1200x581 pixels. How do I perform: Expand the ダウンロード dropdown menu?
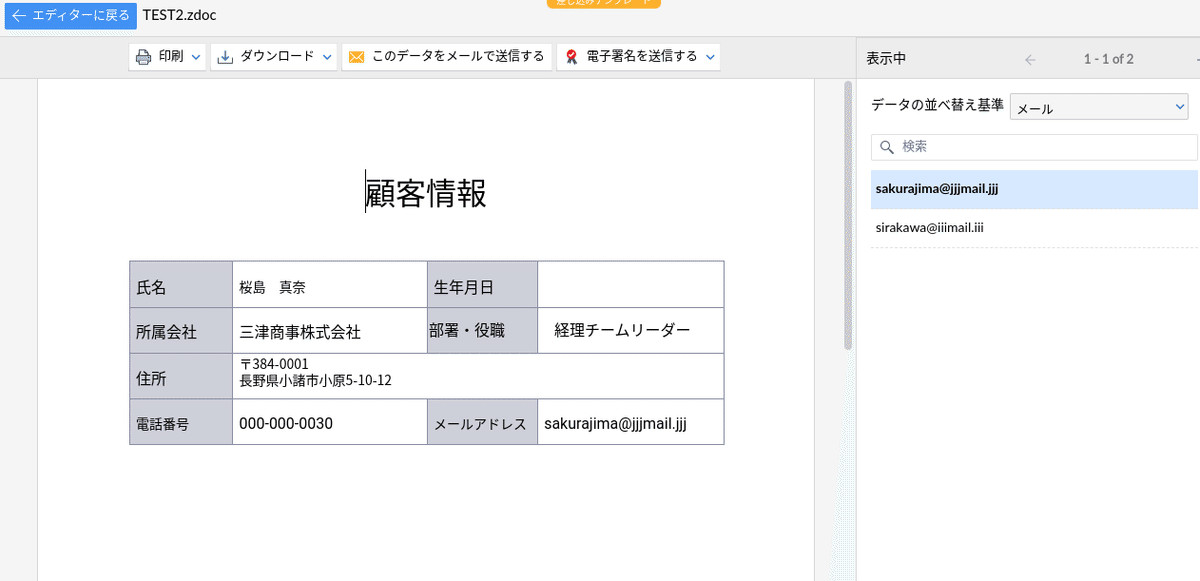[x=327, y=57]
